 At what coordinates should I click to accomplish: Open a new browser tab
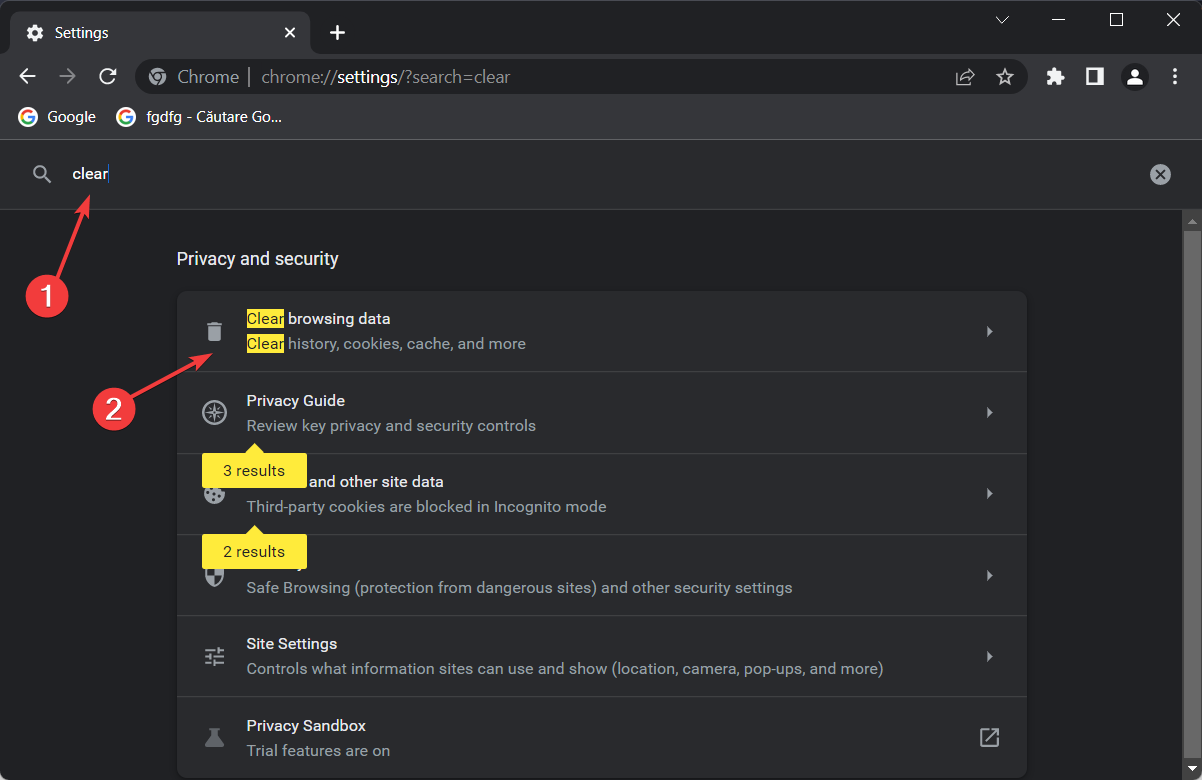pos(337,32)
